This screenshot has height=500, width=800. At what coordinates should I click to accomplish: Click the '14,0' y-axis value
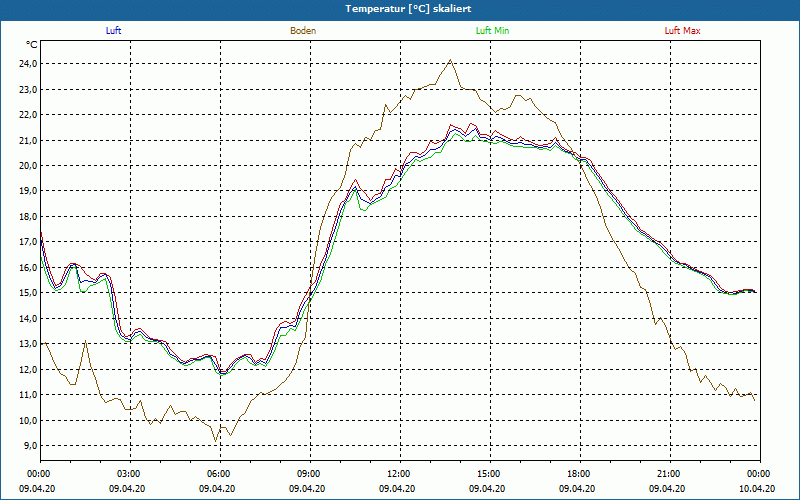tap(28, 318)
